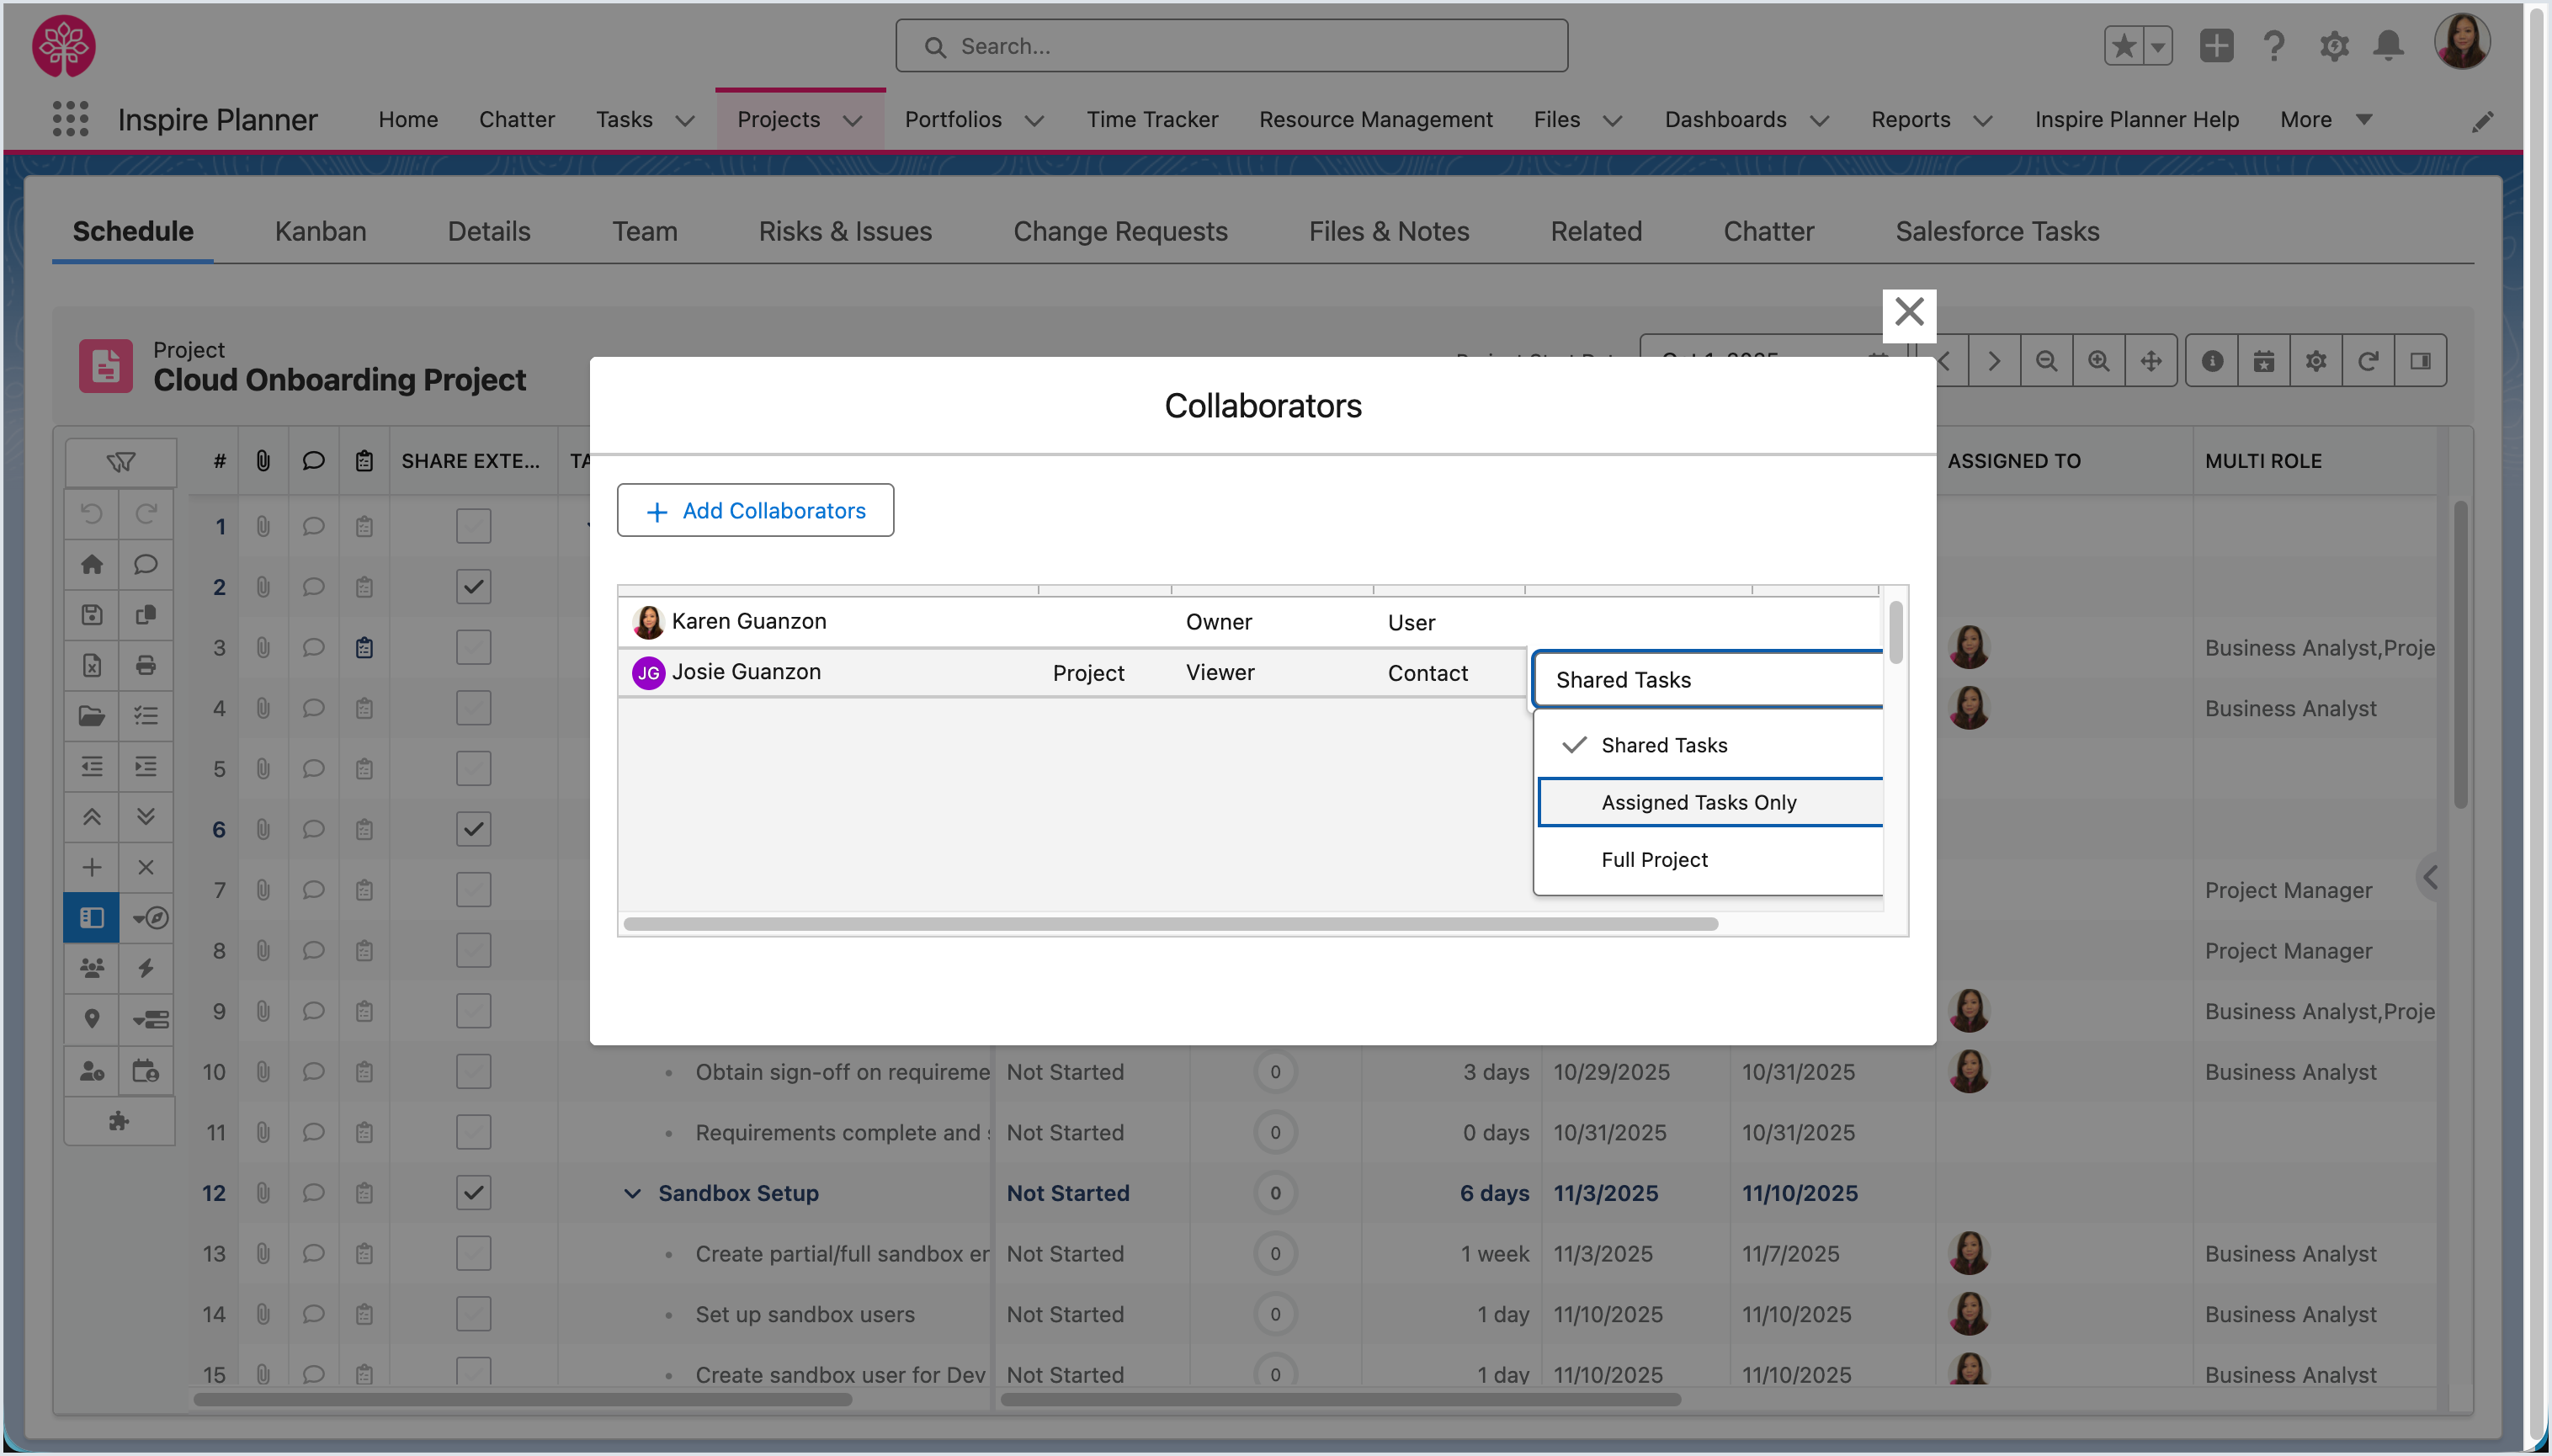
Task: Click the zoom in magnifier icon
Action: coord(2098,361)
